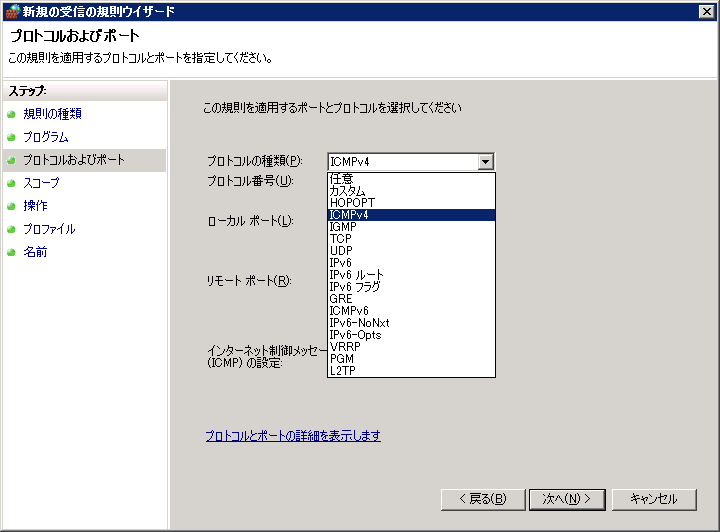Click the firewall wizard title bar icon
Screen dimensions: 720x532
(x=11, y=11)
